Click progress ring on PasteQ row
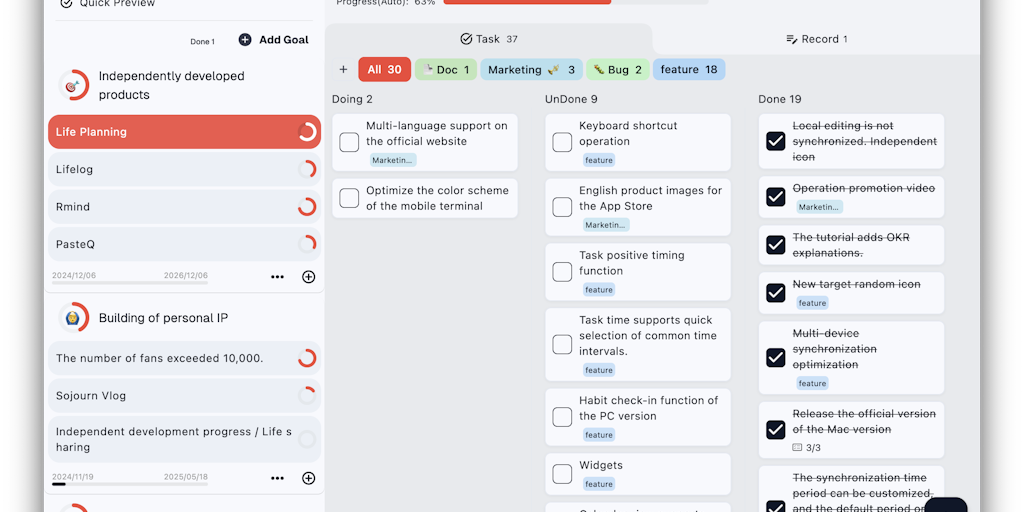Image resolution: width=1024 pixels, height=512 pixels. (307, 245)
